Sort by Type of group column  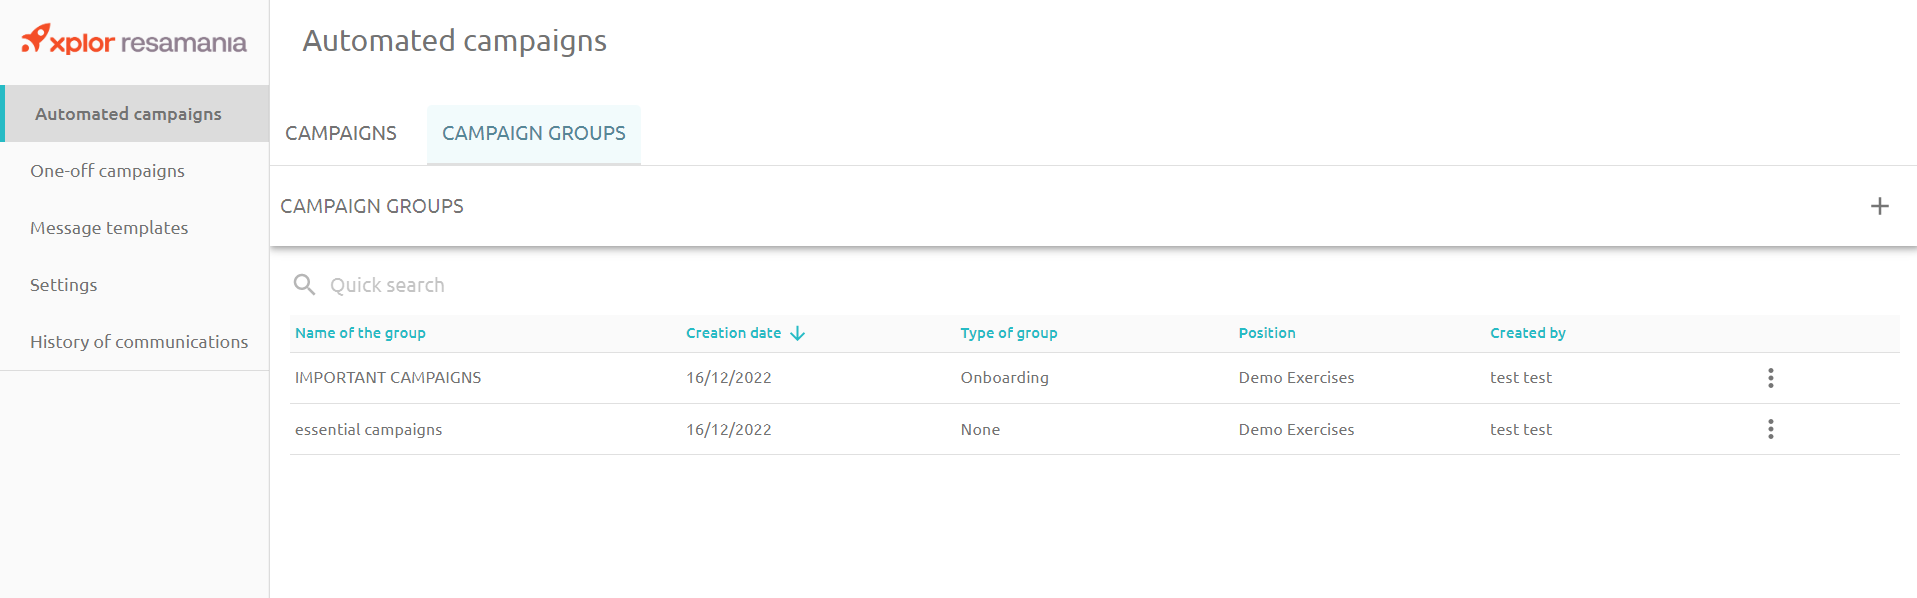1008,333
